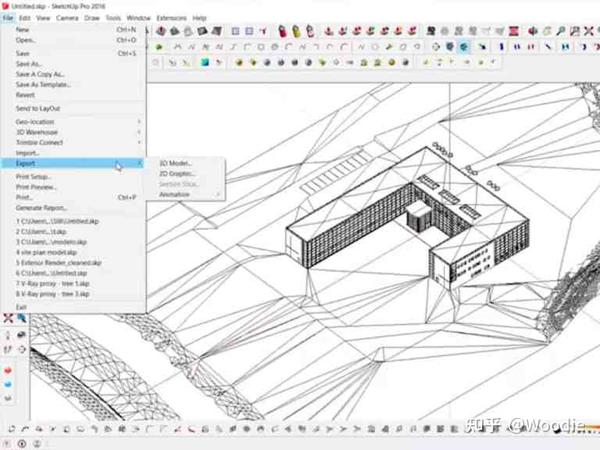This screenshot has width=600, height=450.
Task: Select Save As in File menu
Action: pyautogui.click(x=29, y=64)
